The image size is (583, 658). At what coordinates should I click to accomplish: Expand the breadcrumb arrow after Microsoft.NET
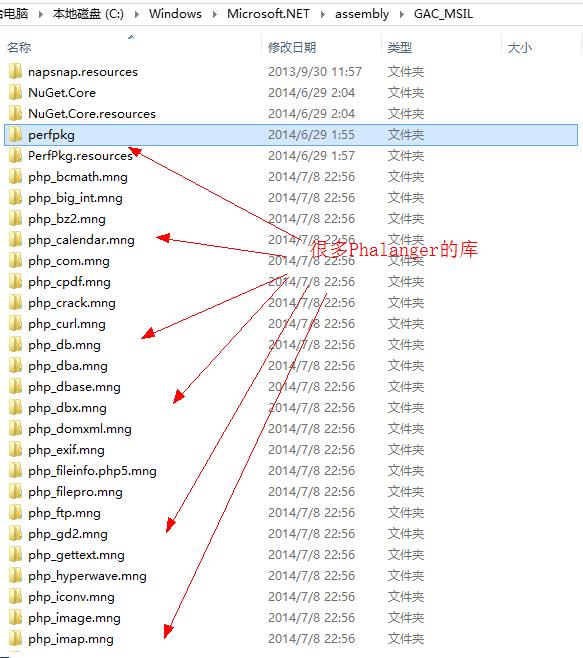click(x=323, y=14)
